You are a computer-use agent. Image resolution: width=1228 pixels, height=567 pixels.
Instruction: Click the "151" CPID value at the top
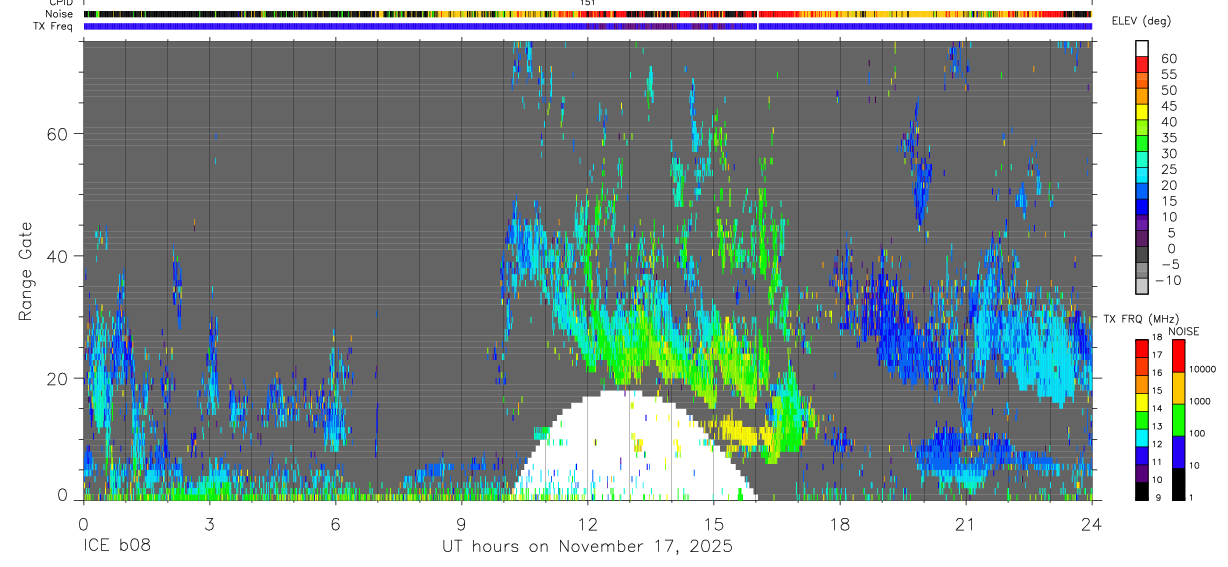click(587, 3)
